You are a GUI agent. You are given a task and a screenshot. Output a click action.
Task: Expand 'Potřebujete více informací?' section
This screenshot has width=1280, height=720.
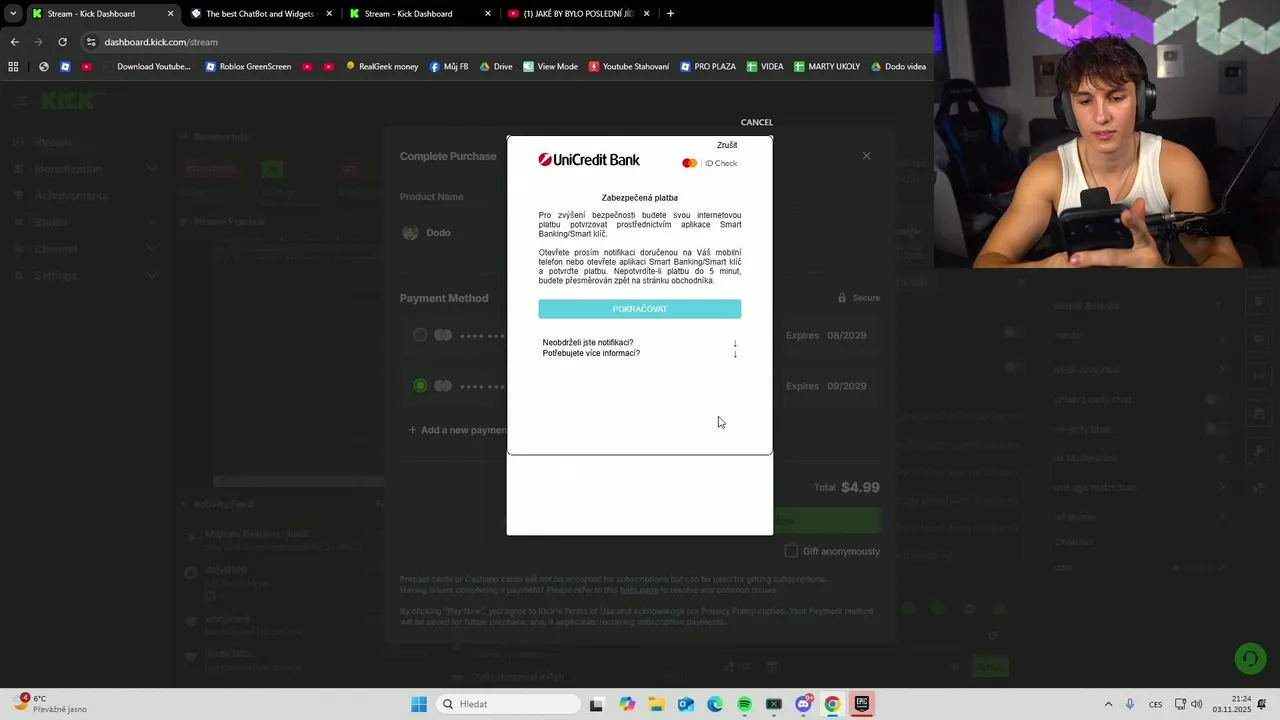click(640, 353)
